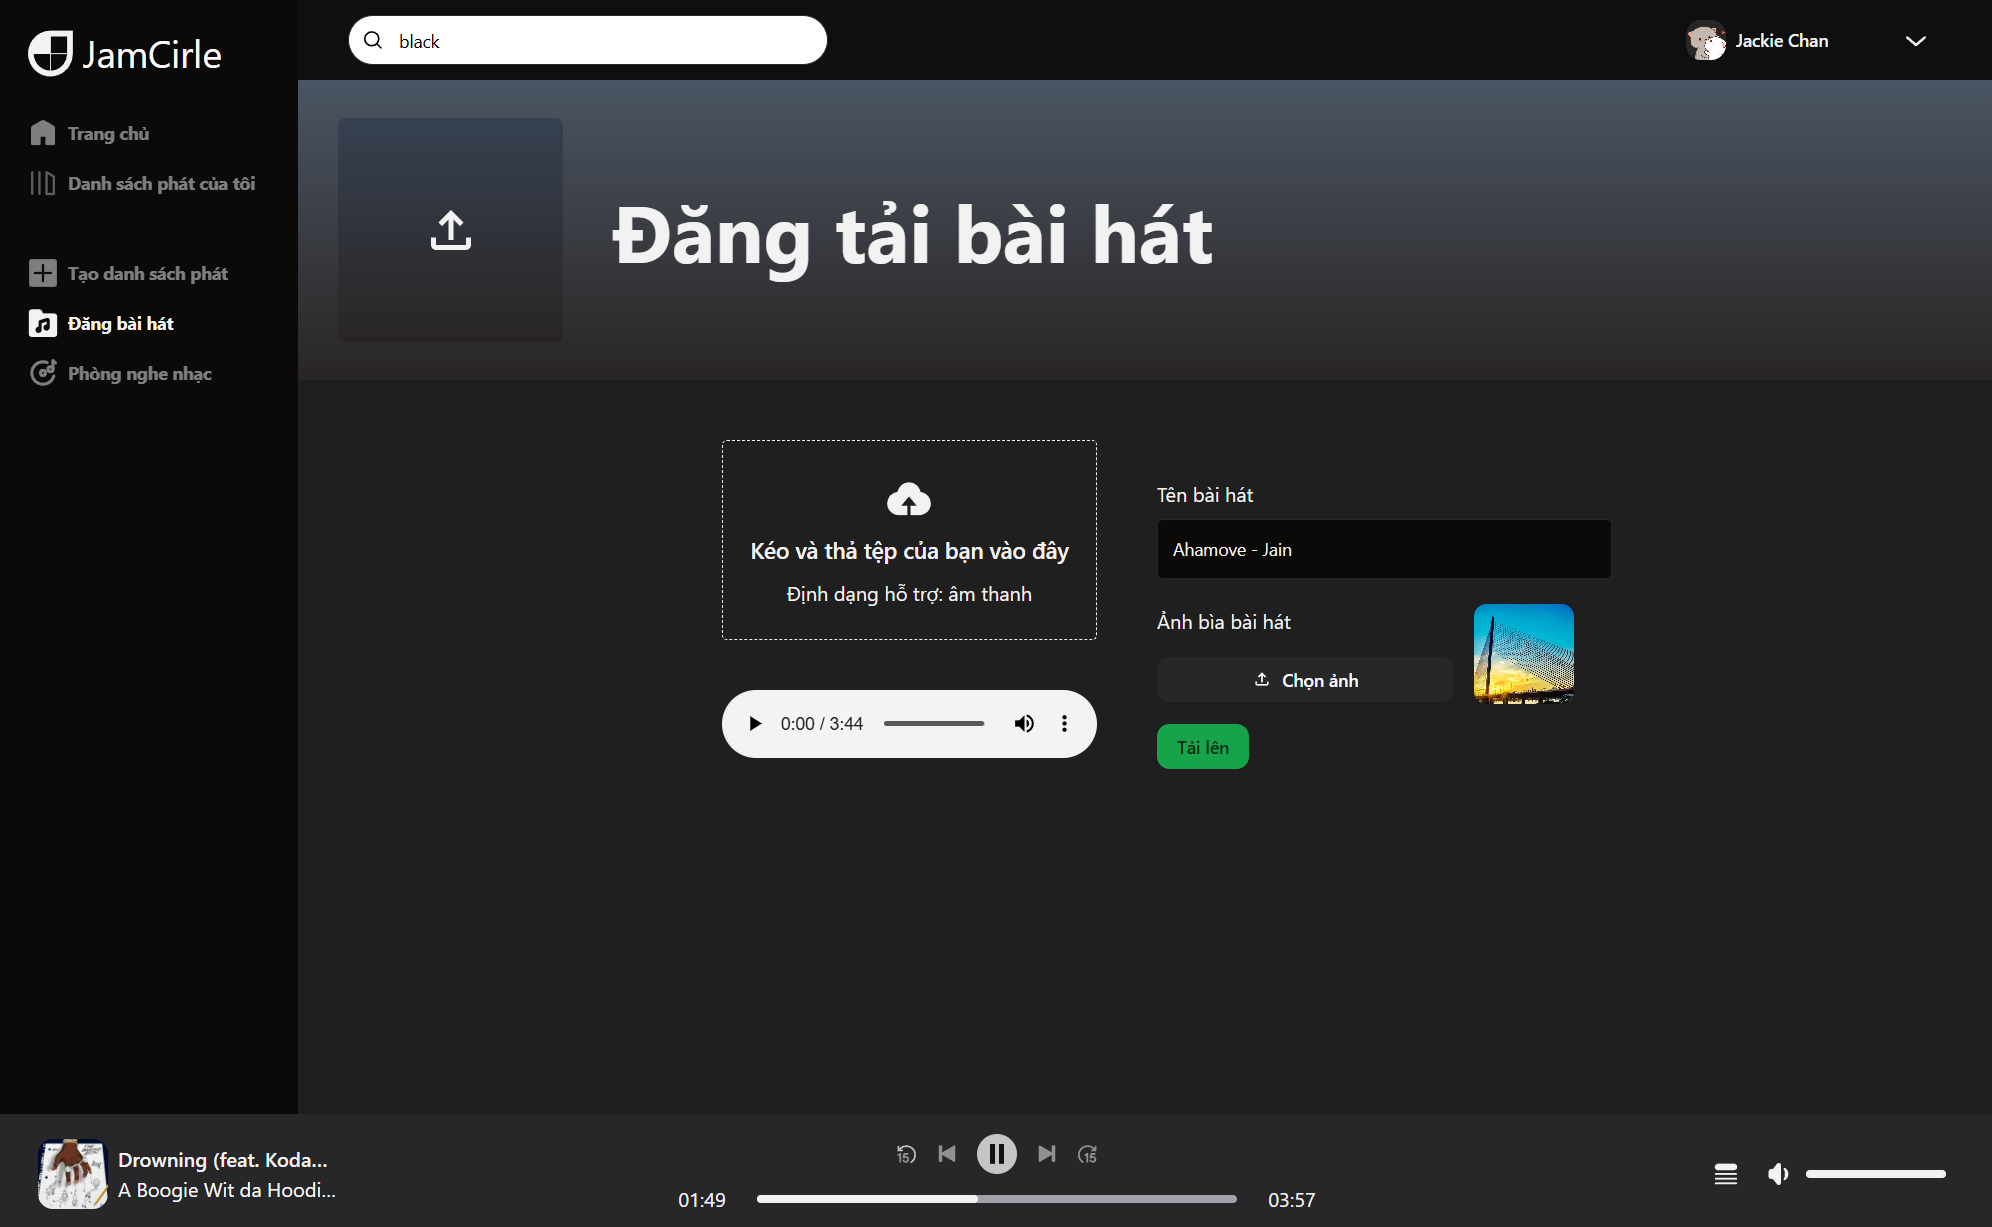Open the preview player three-dot menu
This screenshot has width=1992, height=1227.
click(1064, 723)
